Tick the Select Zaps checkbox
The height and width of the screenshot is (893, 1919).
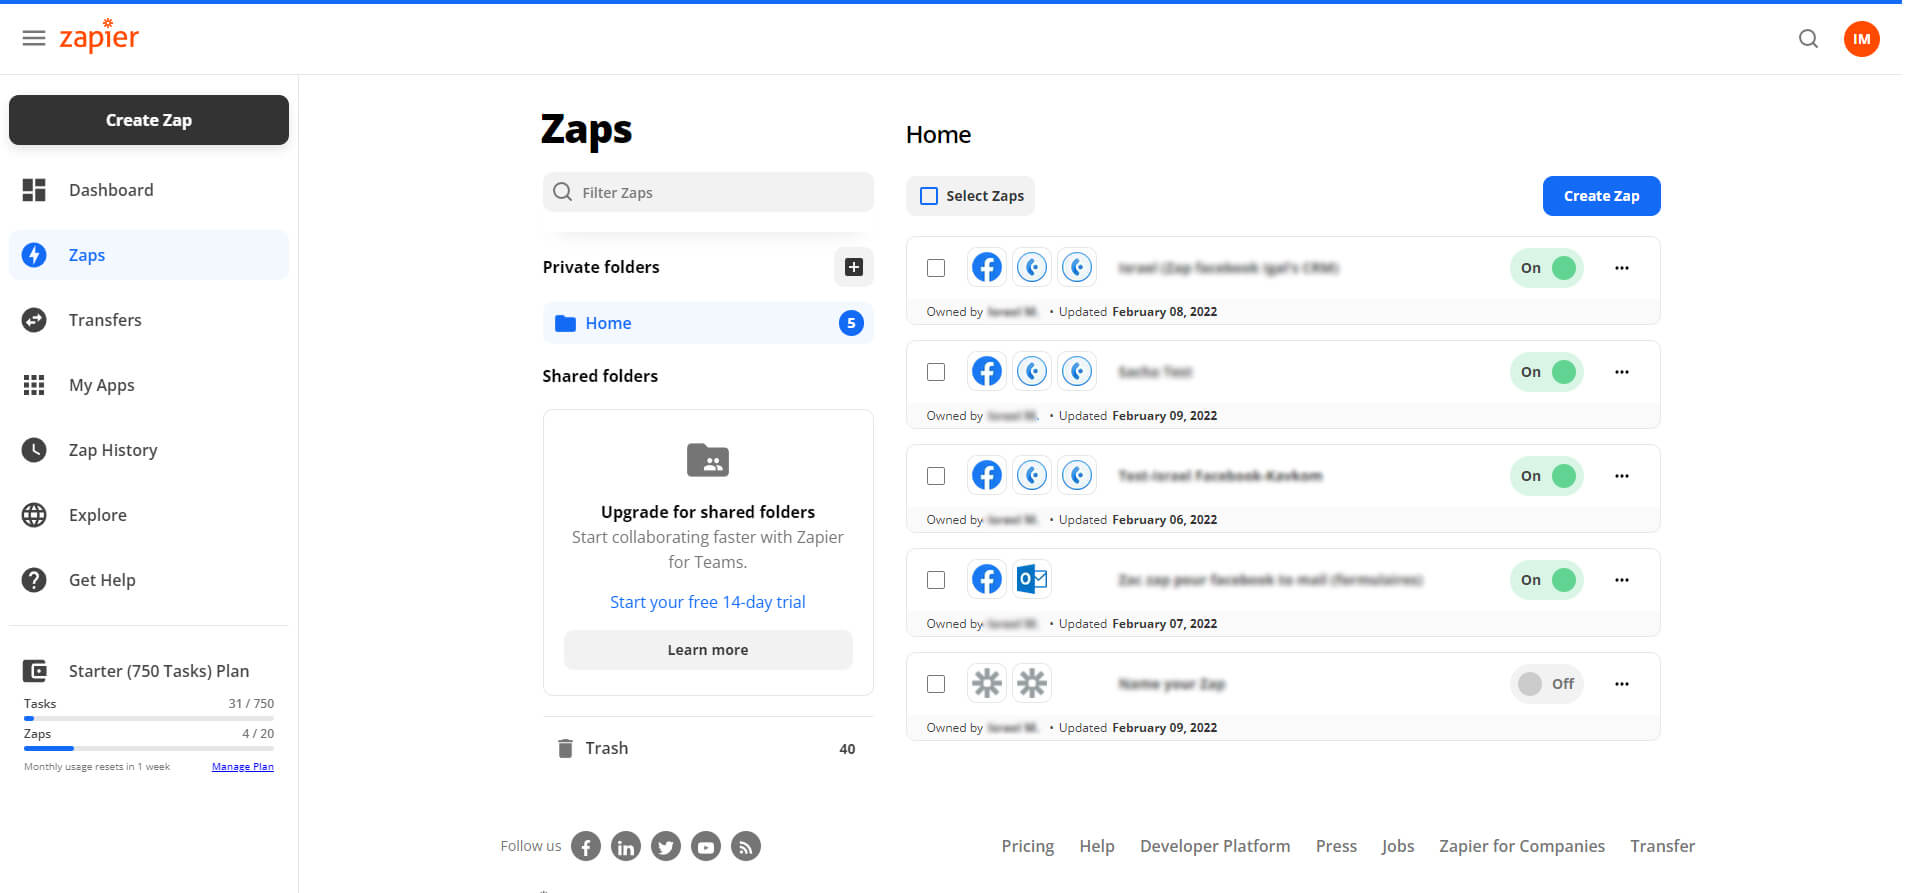[929, 196]
